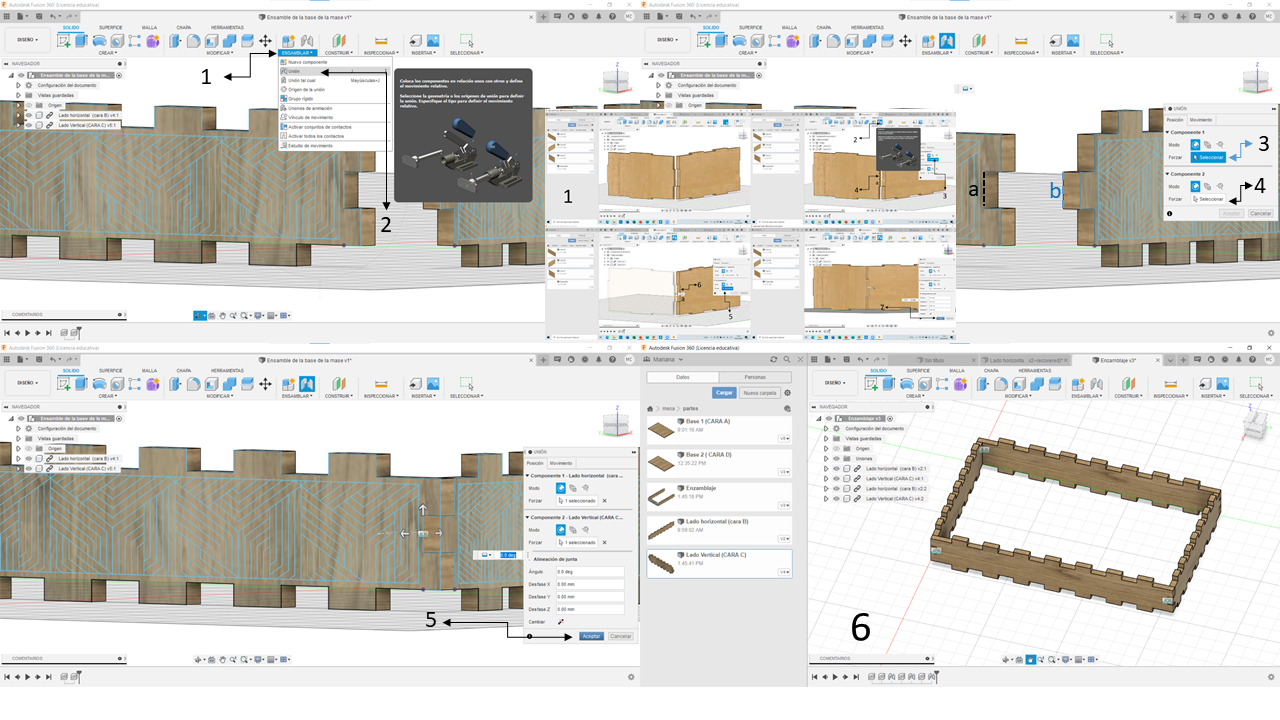
Task: Expand the CREAR menu in top-left window
Action: coord(107,52)
